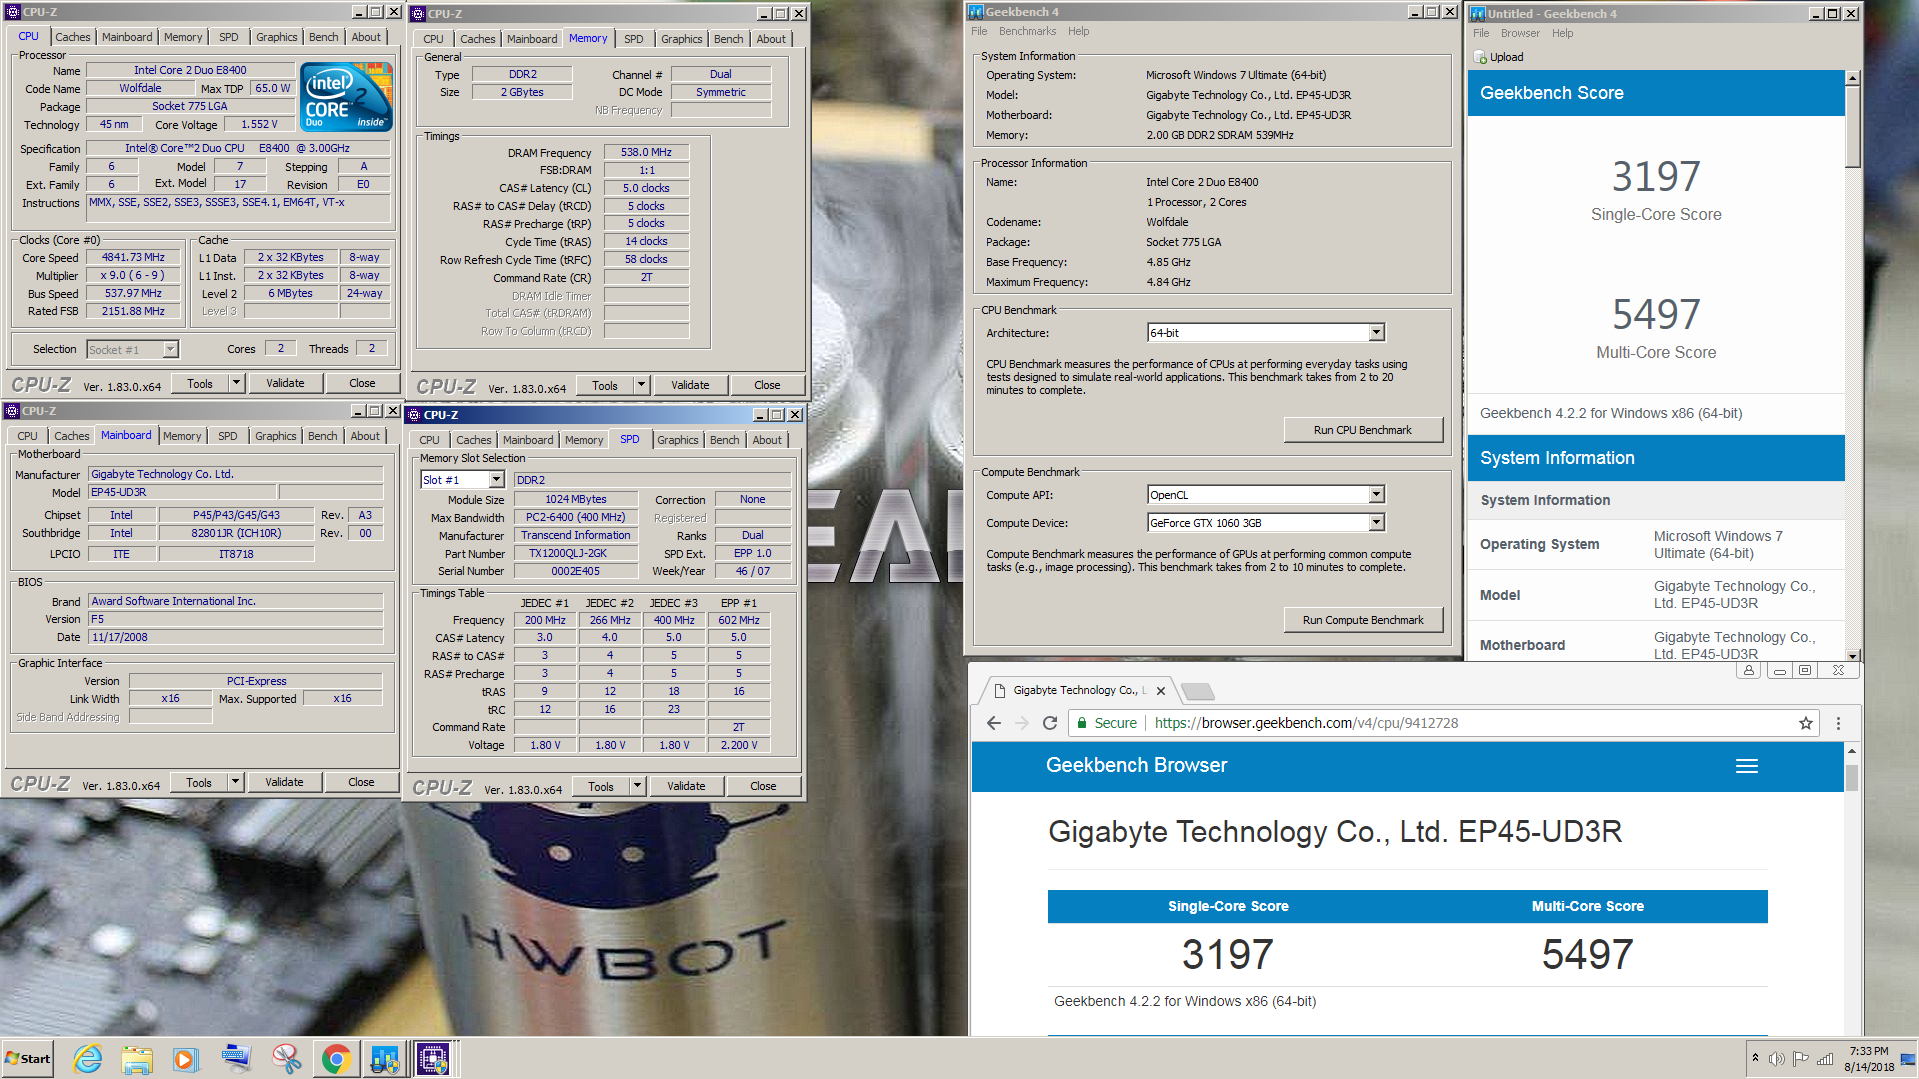Open Windows Explorer folder icon on taskbar
The width and height of the screenshot is (1919, 1079).
click(137, 1059)
